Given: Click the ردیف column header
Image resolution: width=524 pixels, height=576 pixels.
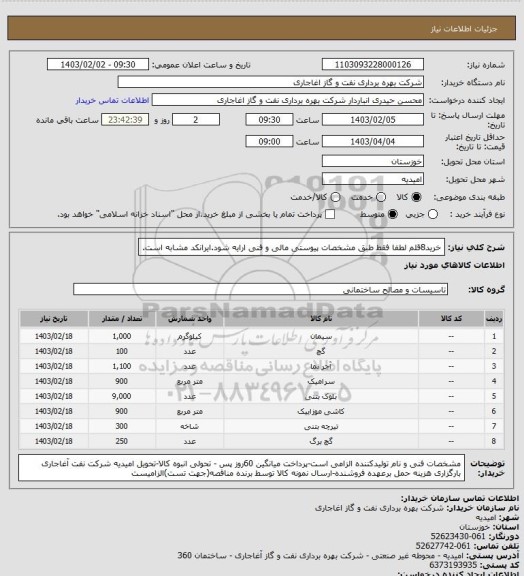Looking at the screenshot, I should [x=494, y=319].
